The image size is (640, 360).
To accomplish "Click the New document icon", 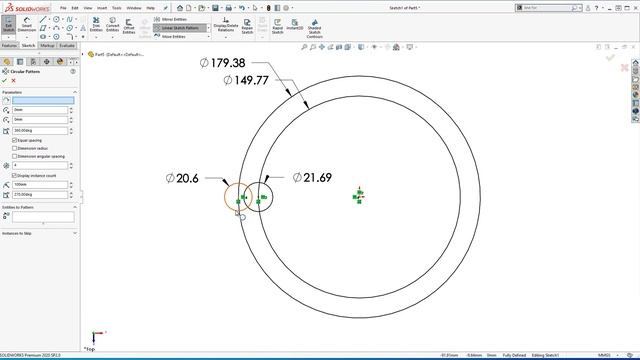I will pos(189,8).
